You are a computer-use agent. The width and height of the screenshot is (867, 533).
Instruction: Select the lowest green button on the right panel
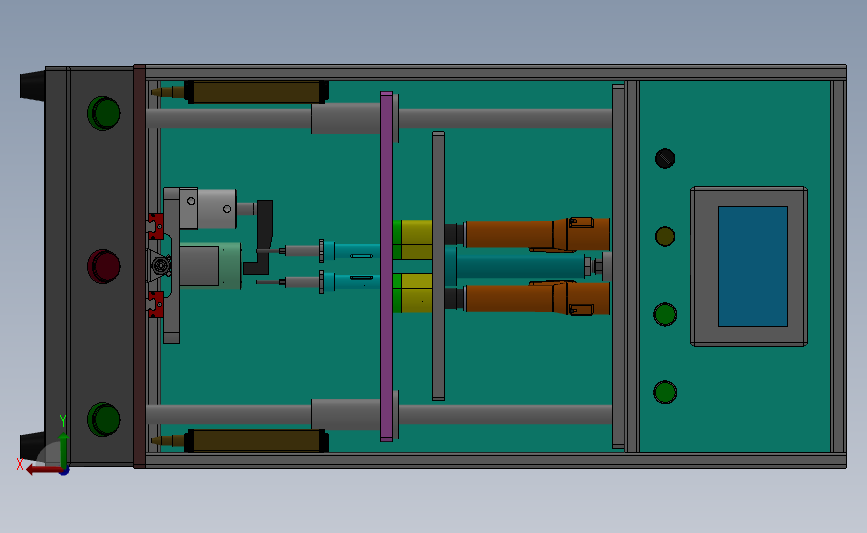tap(665, 393)
